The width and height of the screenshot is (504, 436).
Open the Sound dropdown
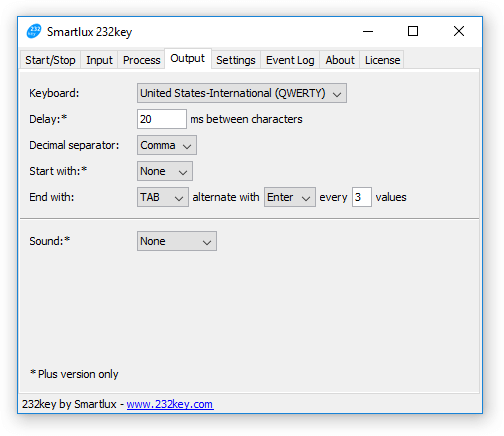[177, 241]
